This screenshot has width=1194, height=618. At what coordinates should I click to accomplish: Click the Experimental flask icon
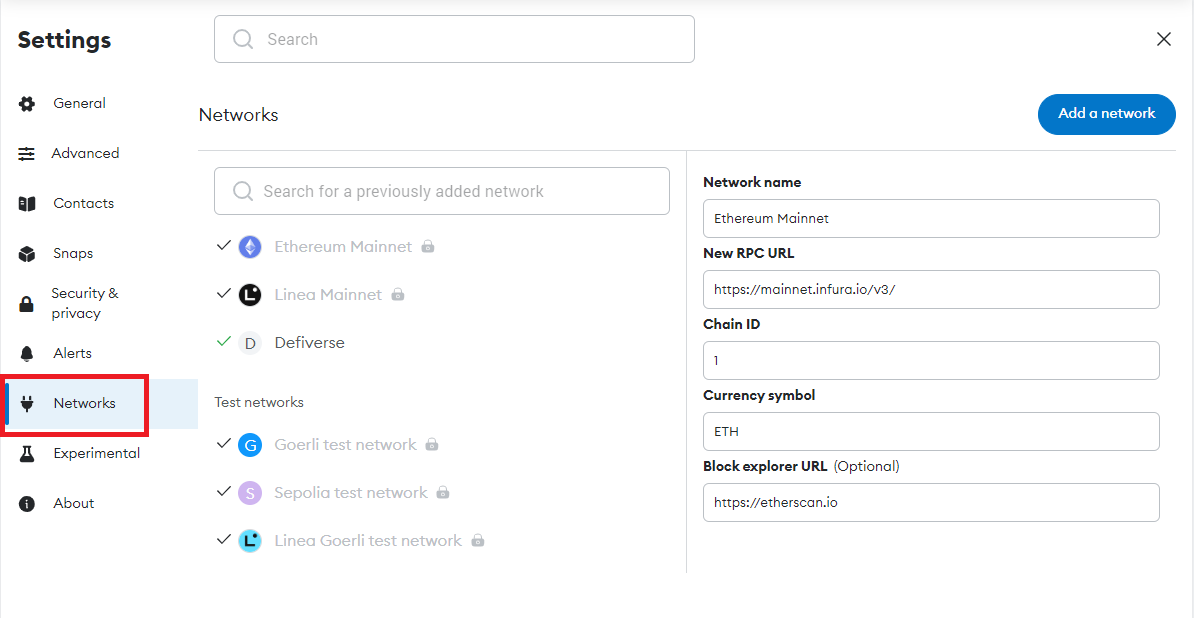27,454
